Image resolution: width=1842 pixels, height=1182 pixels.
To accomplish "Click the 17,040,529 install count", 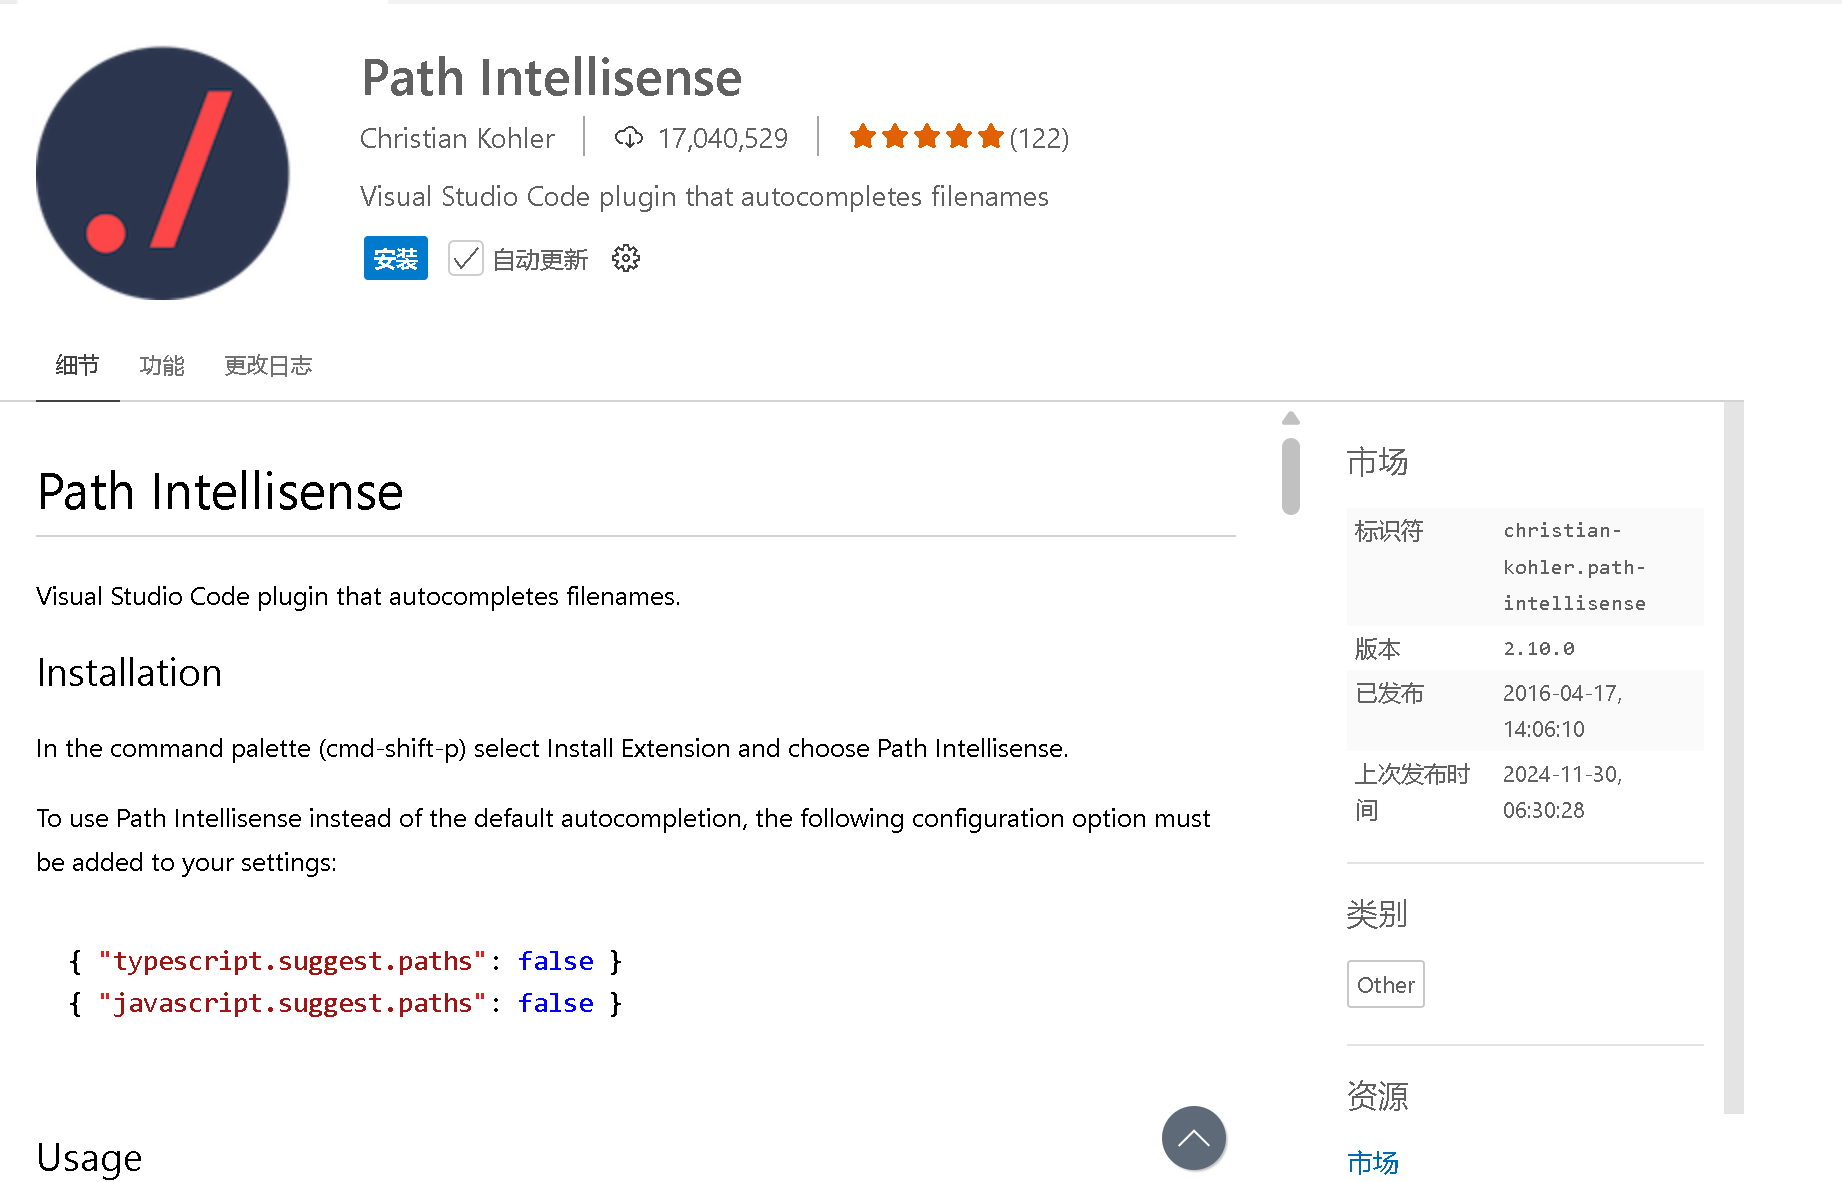I will click(723, 138).
